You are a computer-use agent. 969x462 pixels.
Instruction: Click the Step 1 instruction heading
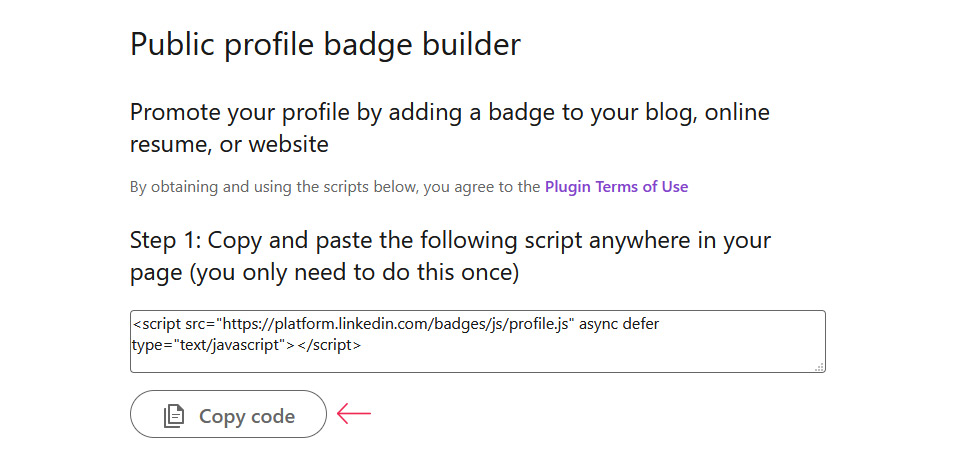(x=451, y=256)
